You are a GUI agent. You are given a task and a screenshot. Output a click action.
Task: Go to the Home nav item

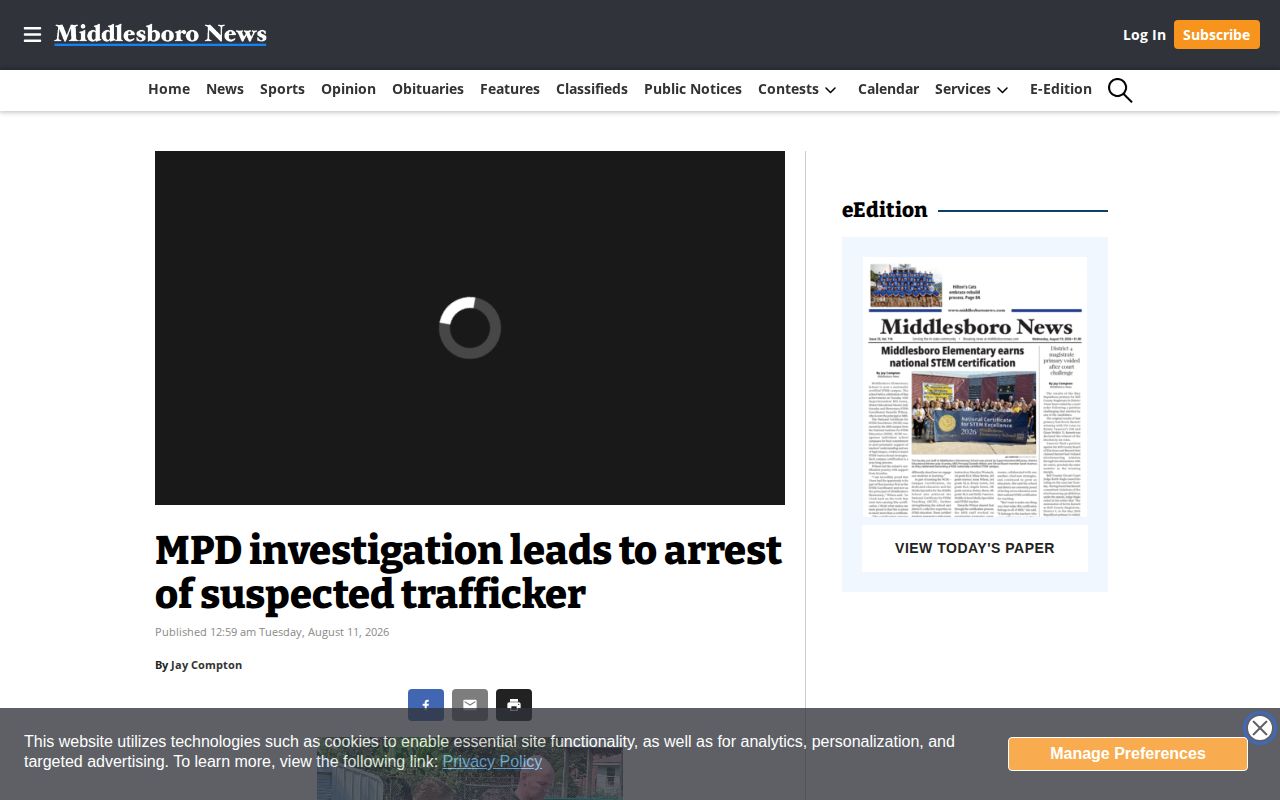click(x=169, y=89)
